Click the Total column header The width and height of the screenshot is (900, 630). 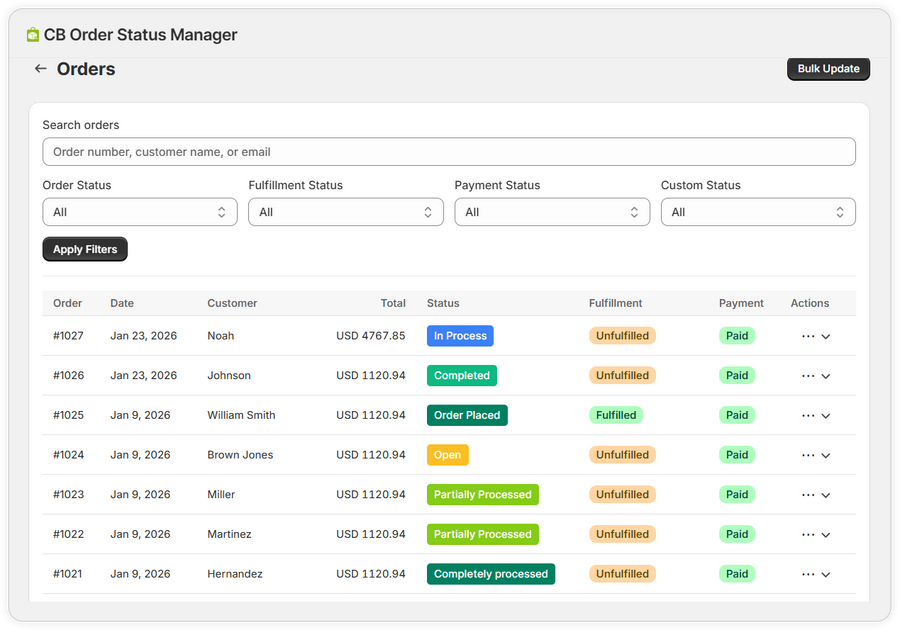pos(393,303)
